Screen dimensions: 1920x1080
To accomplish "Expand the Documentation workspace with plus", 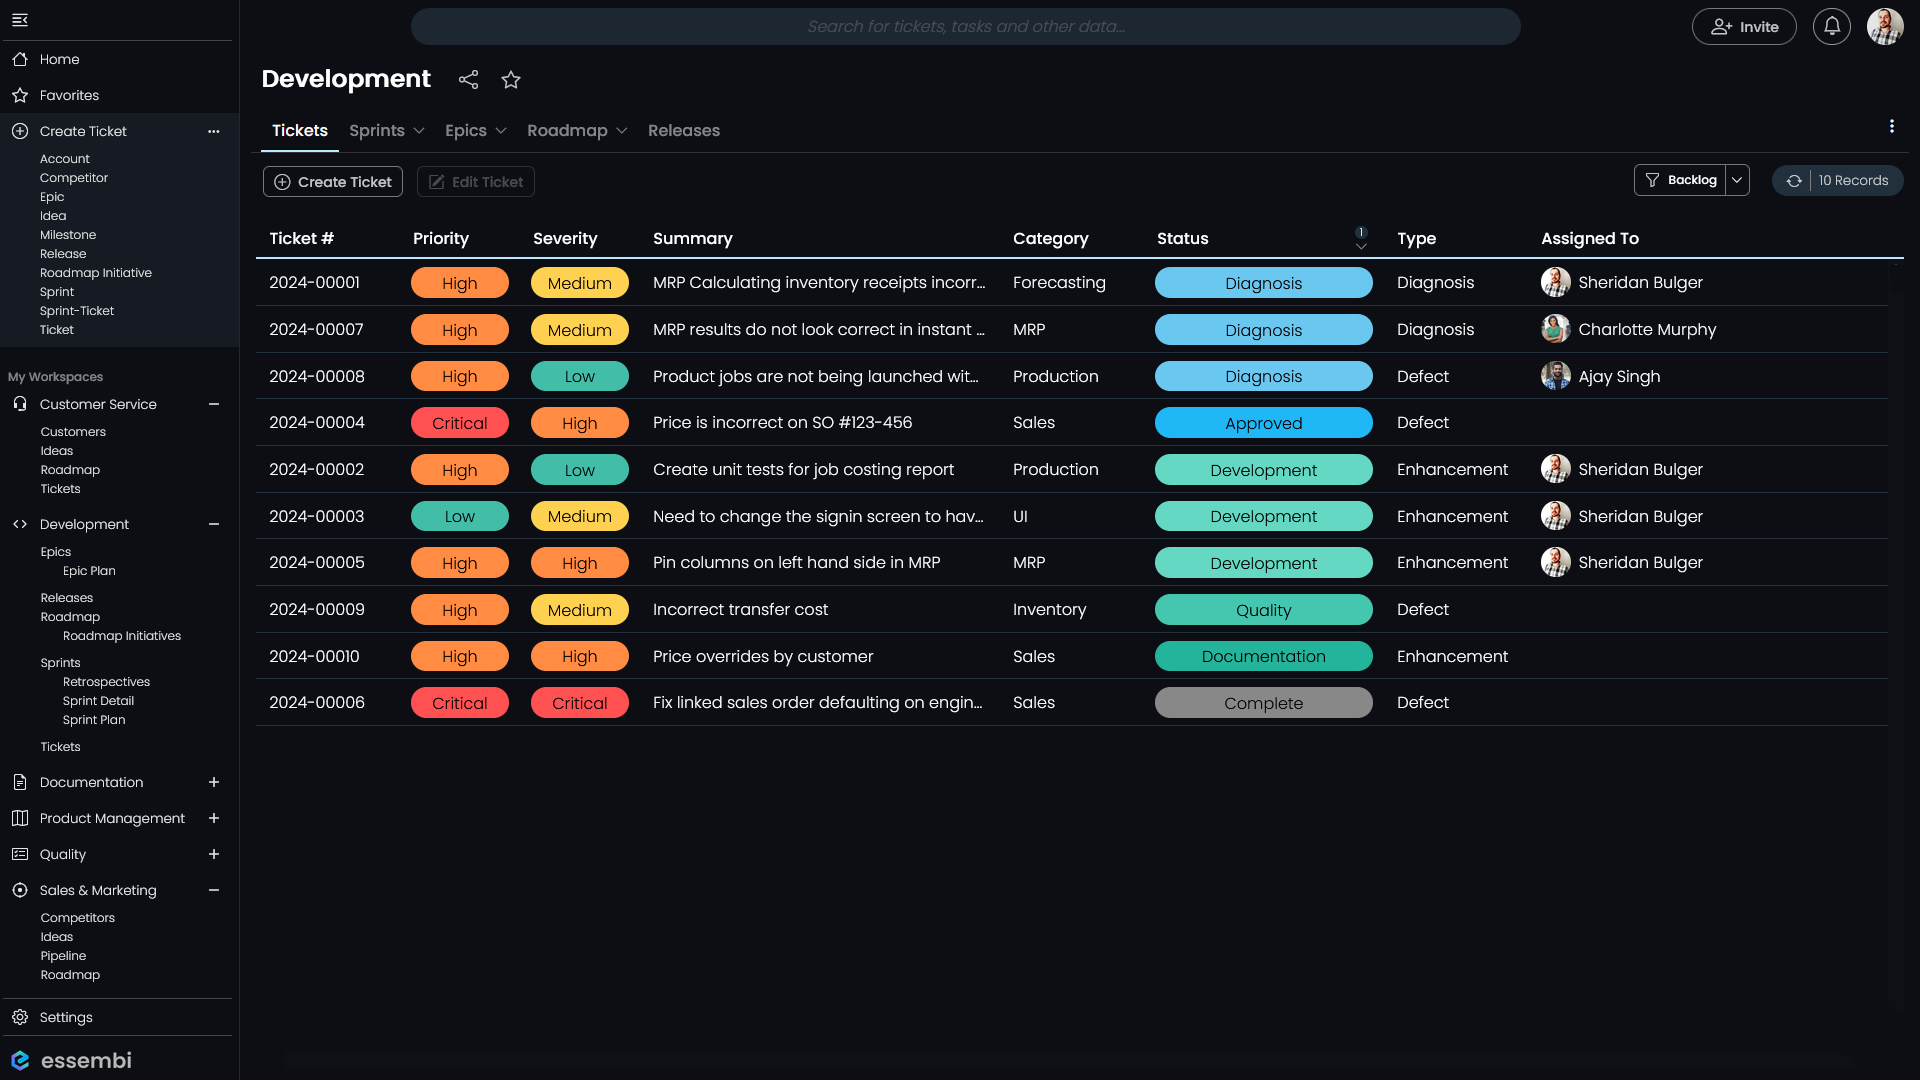I will tap(213, 783).
